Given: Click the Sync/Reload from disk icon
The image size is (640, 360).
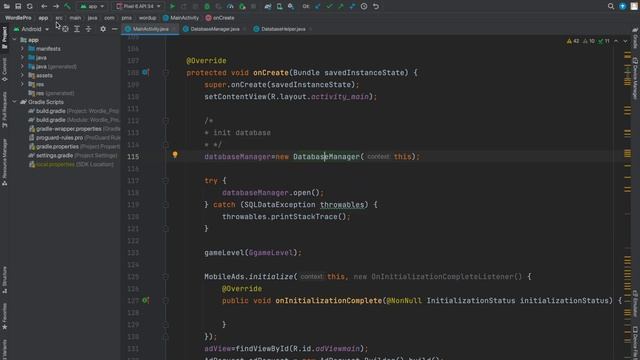Looking at the screenshot, I should (29, 7).
